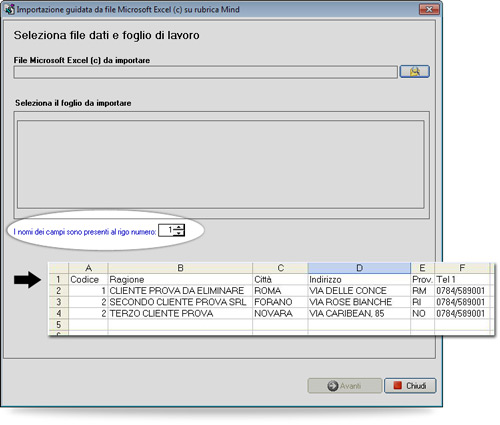Click the black arrow pointing to row 1
The image size is (500, 425).
(27, 279)
